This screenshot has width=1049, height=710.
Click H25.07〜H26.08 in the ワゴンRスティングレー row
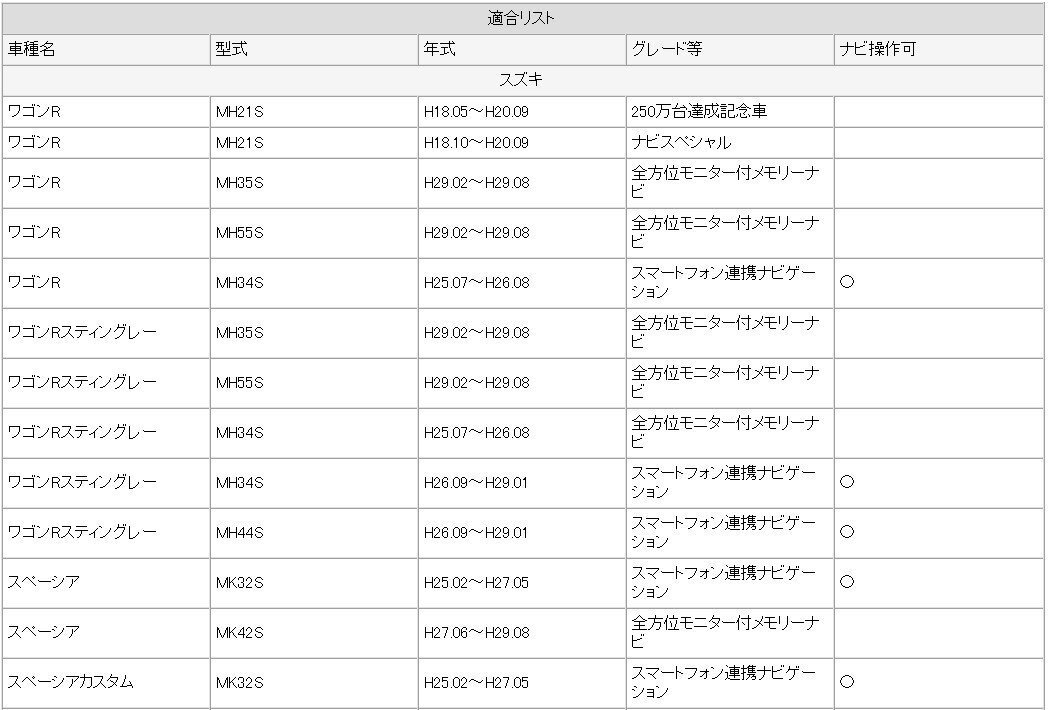click(476, 433)
